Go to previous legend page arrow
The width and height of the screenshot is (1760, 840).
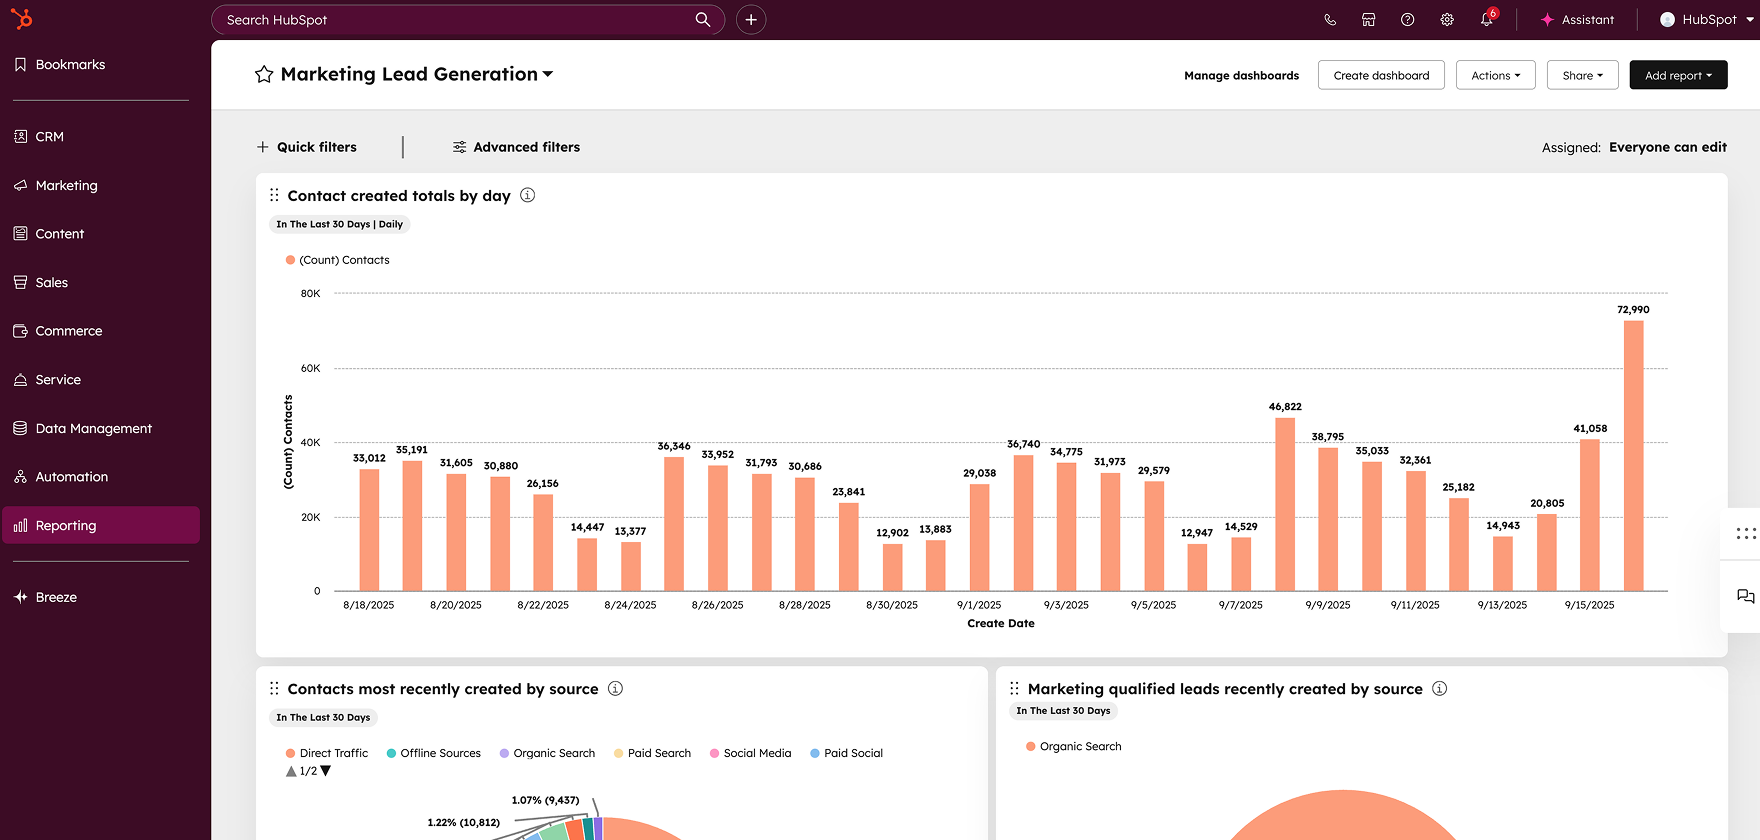click(x=291, y=771)
